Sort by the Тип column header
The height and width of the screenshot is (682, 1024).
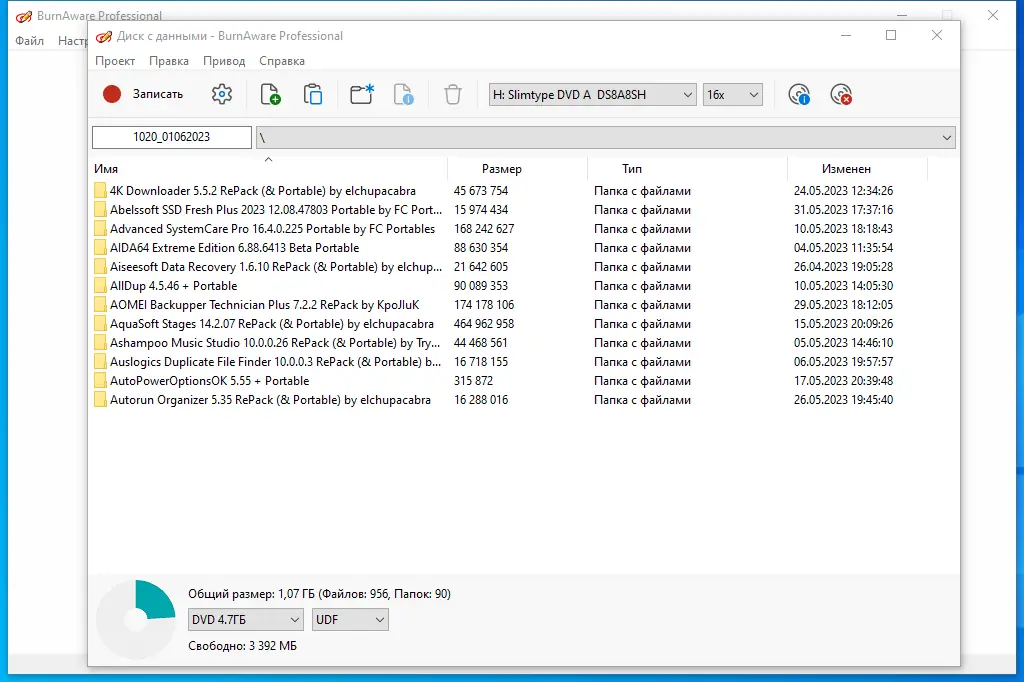coord(687,169)
